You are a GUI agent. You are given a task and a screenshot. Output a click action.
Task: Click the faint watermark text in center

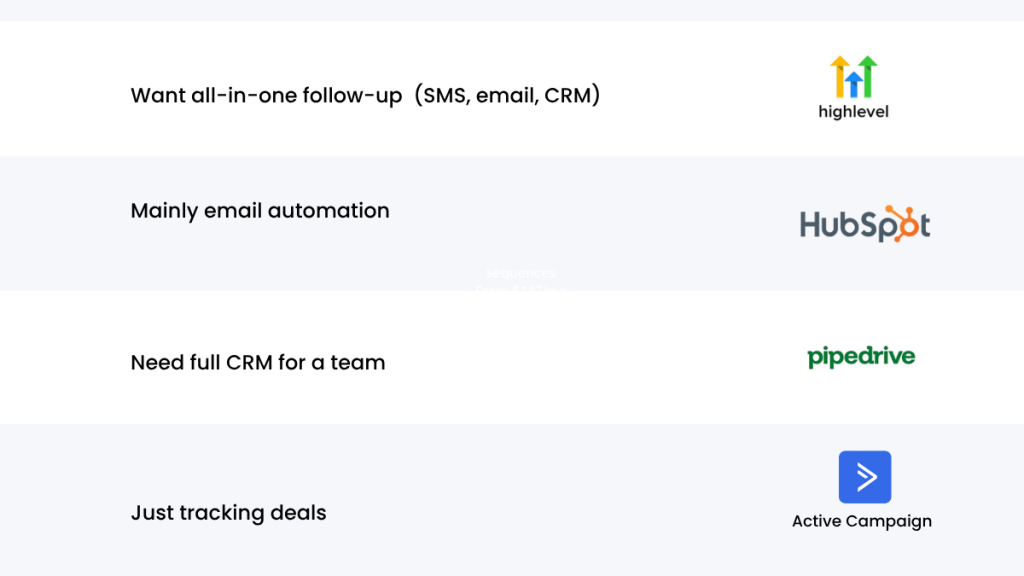coord(521,281)
